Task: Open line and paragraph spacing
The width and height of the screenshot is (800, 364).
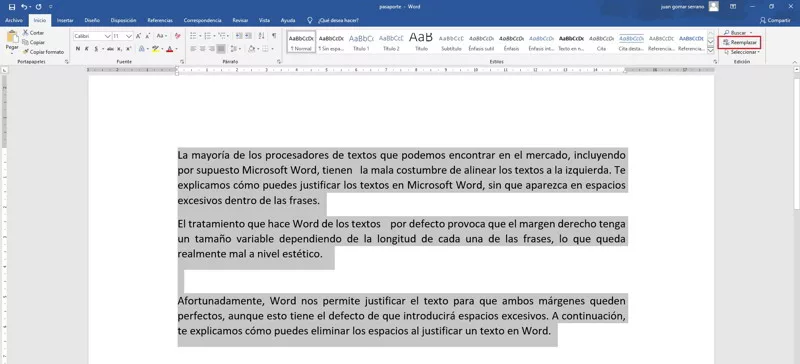Action: pyautogui.click(x=234, y=49)
